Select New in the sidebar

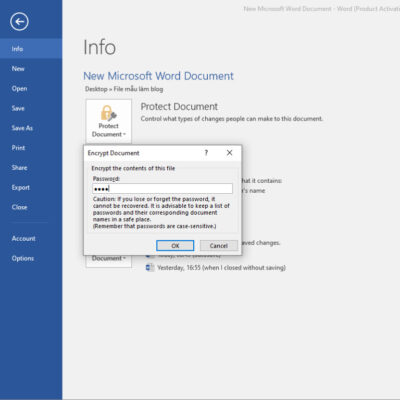click(x=31, y=69)
